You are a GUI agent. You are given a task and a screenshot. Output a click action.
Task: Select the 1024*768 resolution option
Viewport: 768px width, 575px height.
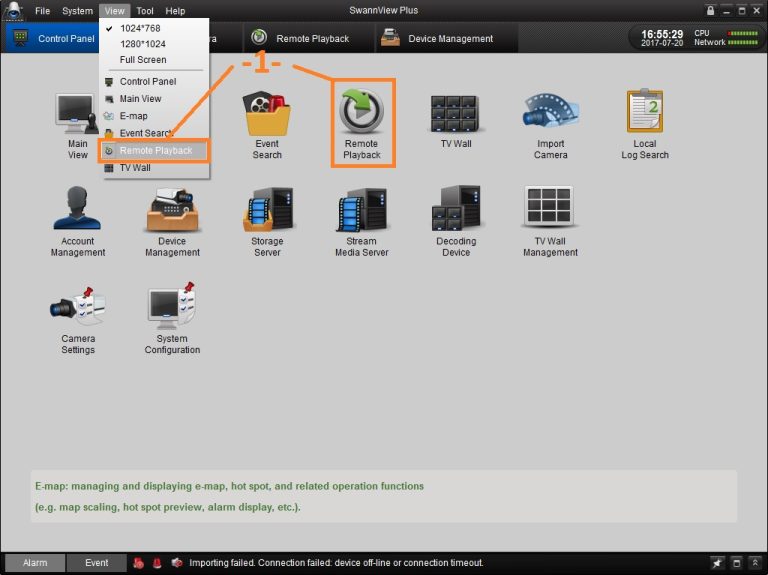(x=140, y=28)
